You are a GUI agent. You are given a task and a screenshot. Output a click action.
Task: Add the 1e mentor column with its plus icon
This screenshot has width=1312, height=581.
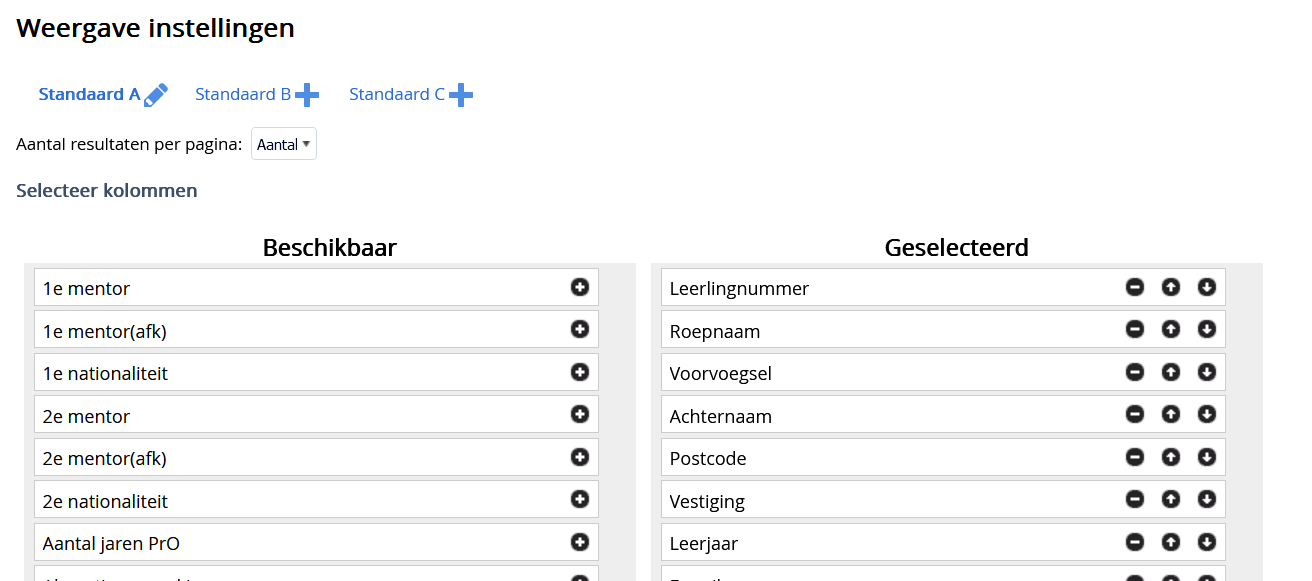click(580, 287)
